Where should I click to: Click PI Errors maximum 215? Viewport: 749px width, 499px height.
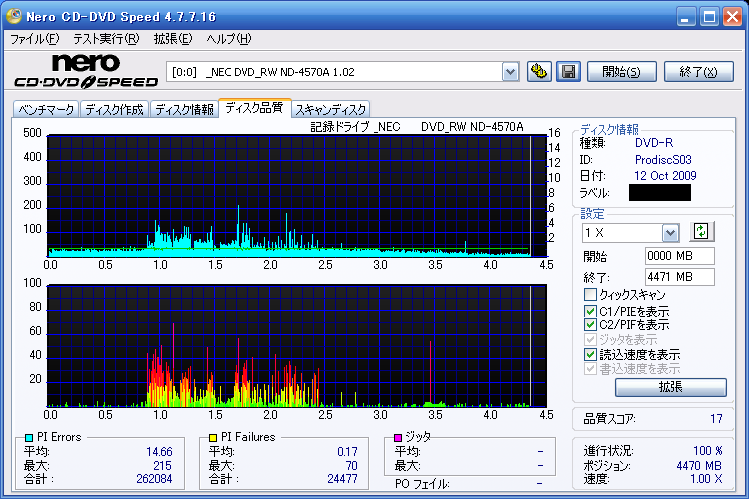click(162, 466)
